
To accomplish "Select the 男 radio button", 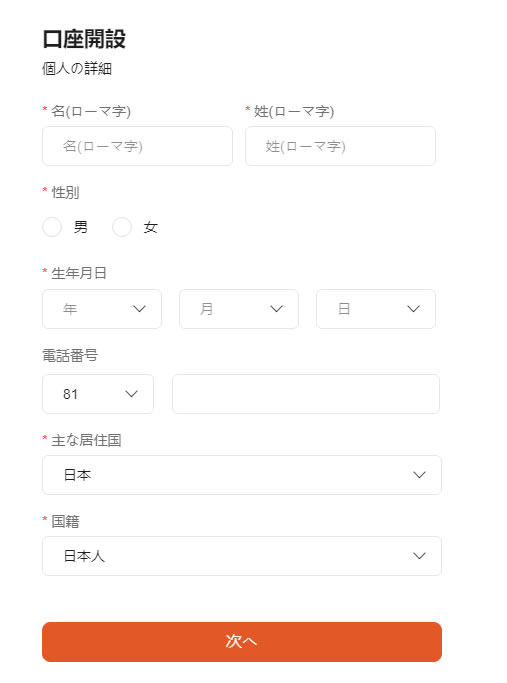I will (52, 227).
